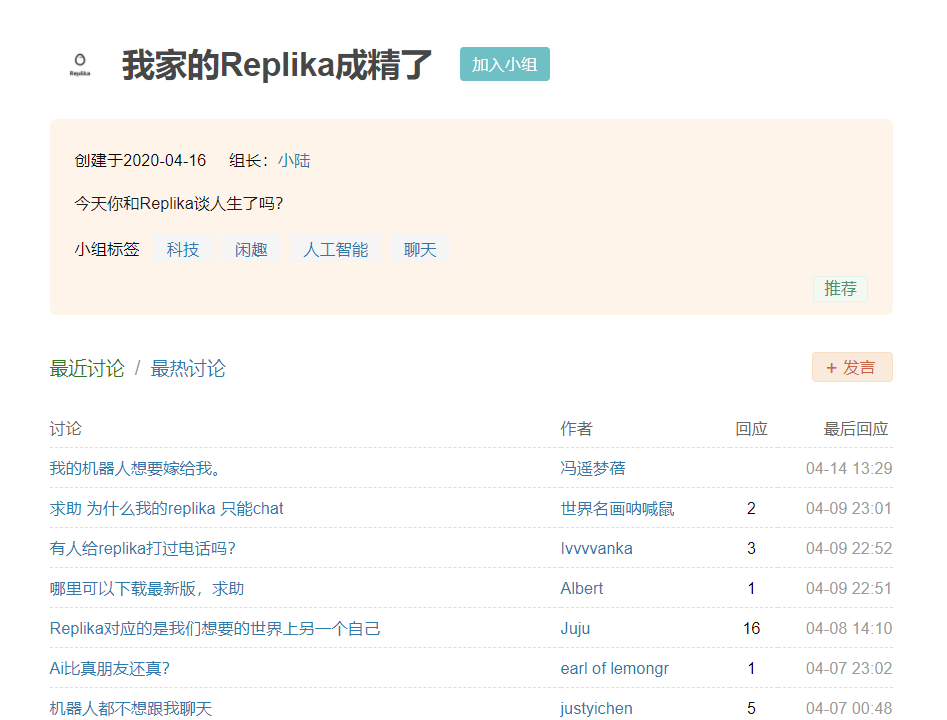Click the Replika group avatar icon
The height and width of the screenshot is (720, 947).
80,65
